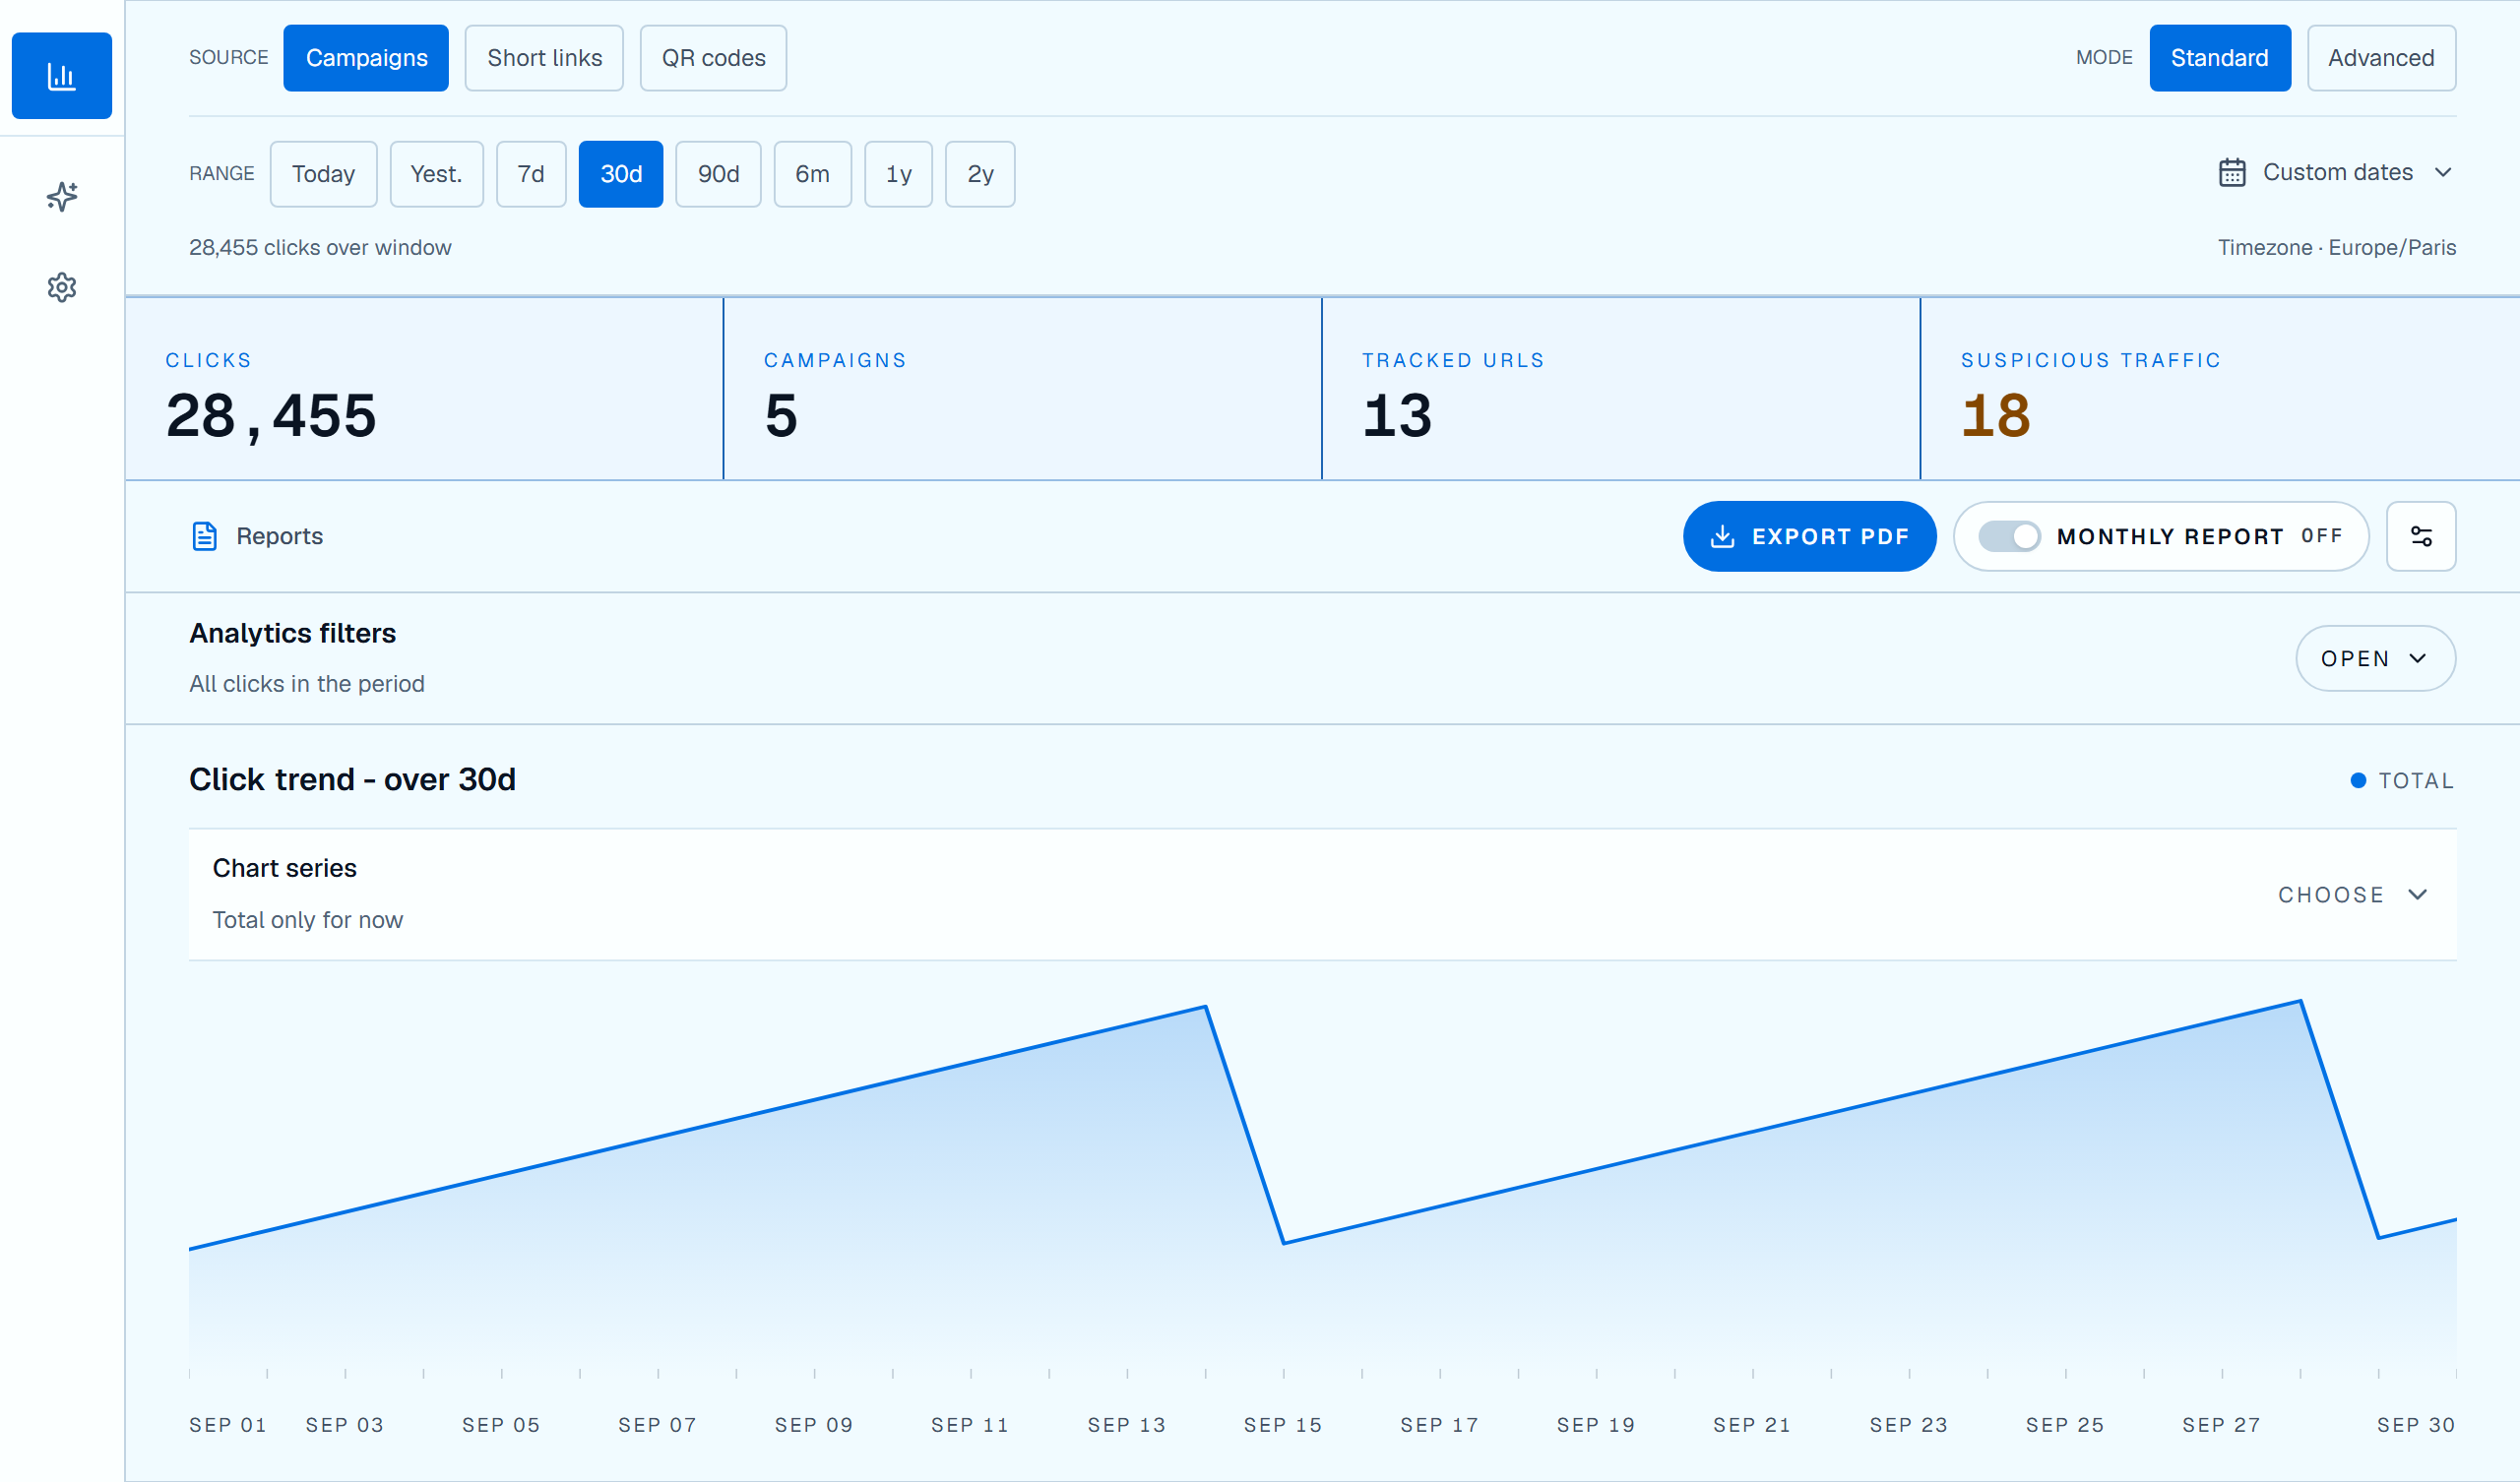Select the 1y range
The height and width of the screenshot is (1482, 2520).
(898, 174)
